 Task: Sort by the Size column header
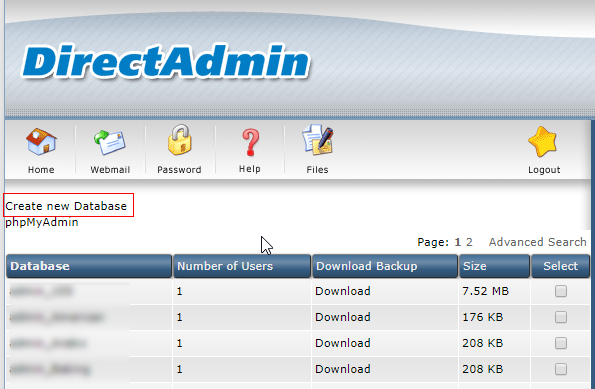tap(494, 266)
